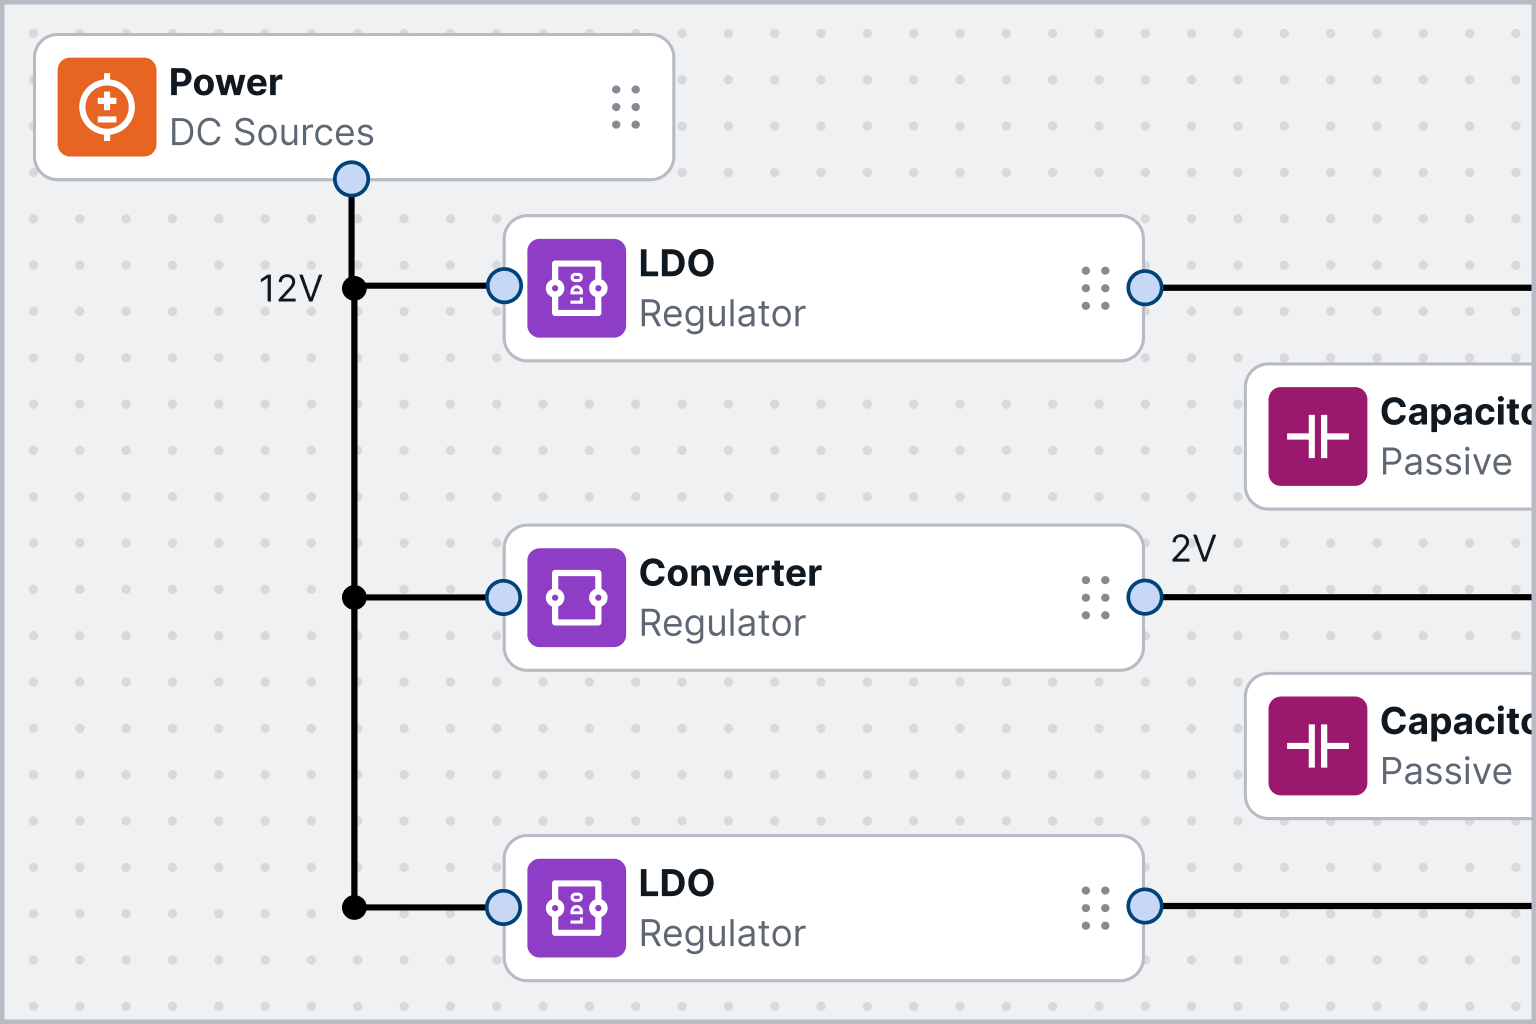Click the Converter Regulator purple icon
Image resolution: width=1536 pixels, height=1024 pixels.
[x=576, y=598]
